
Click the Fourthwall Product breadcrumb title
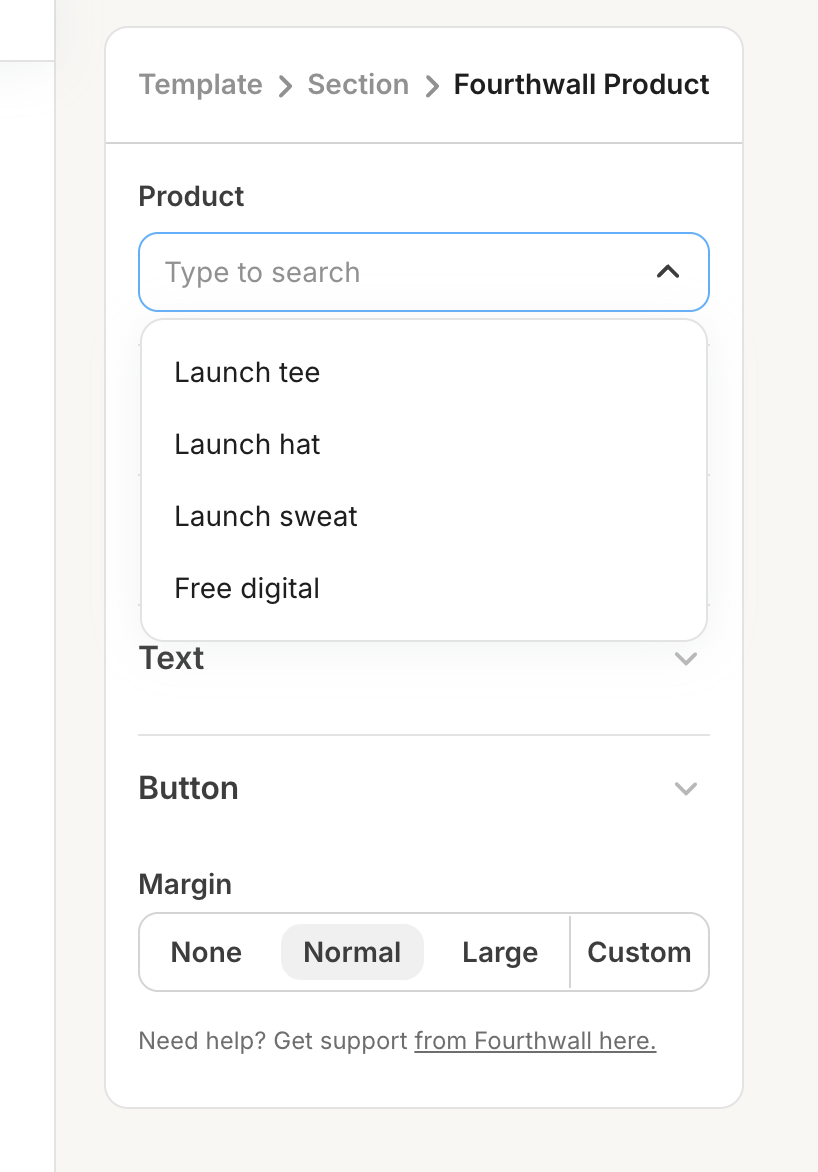click(x=581, y=85)
